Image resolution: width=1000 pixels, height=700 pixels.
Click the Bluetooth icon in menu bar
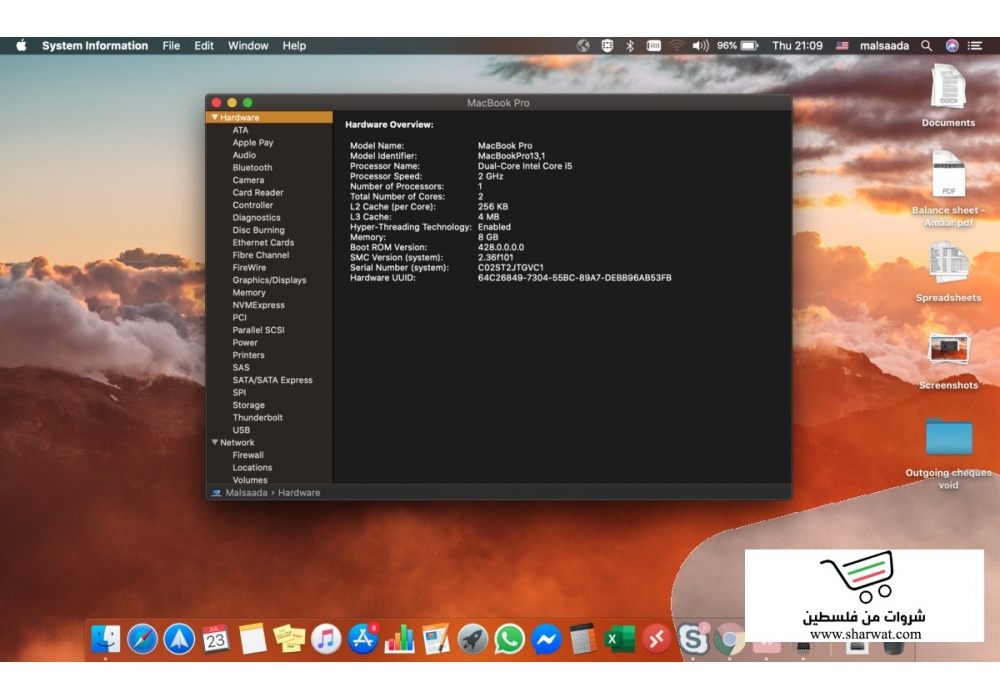(630, 46)
